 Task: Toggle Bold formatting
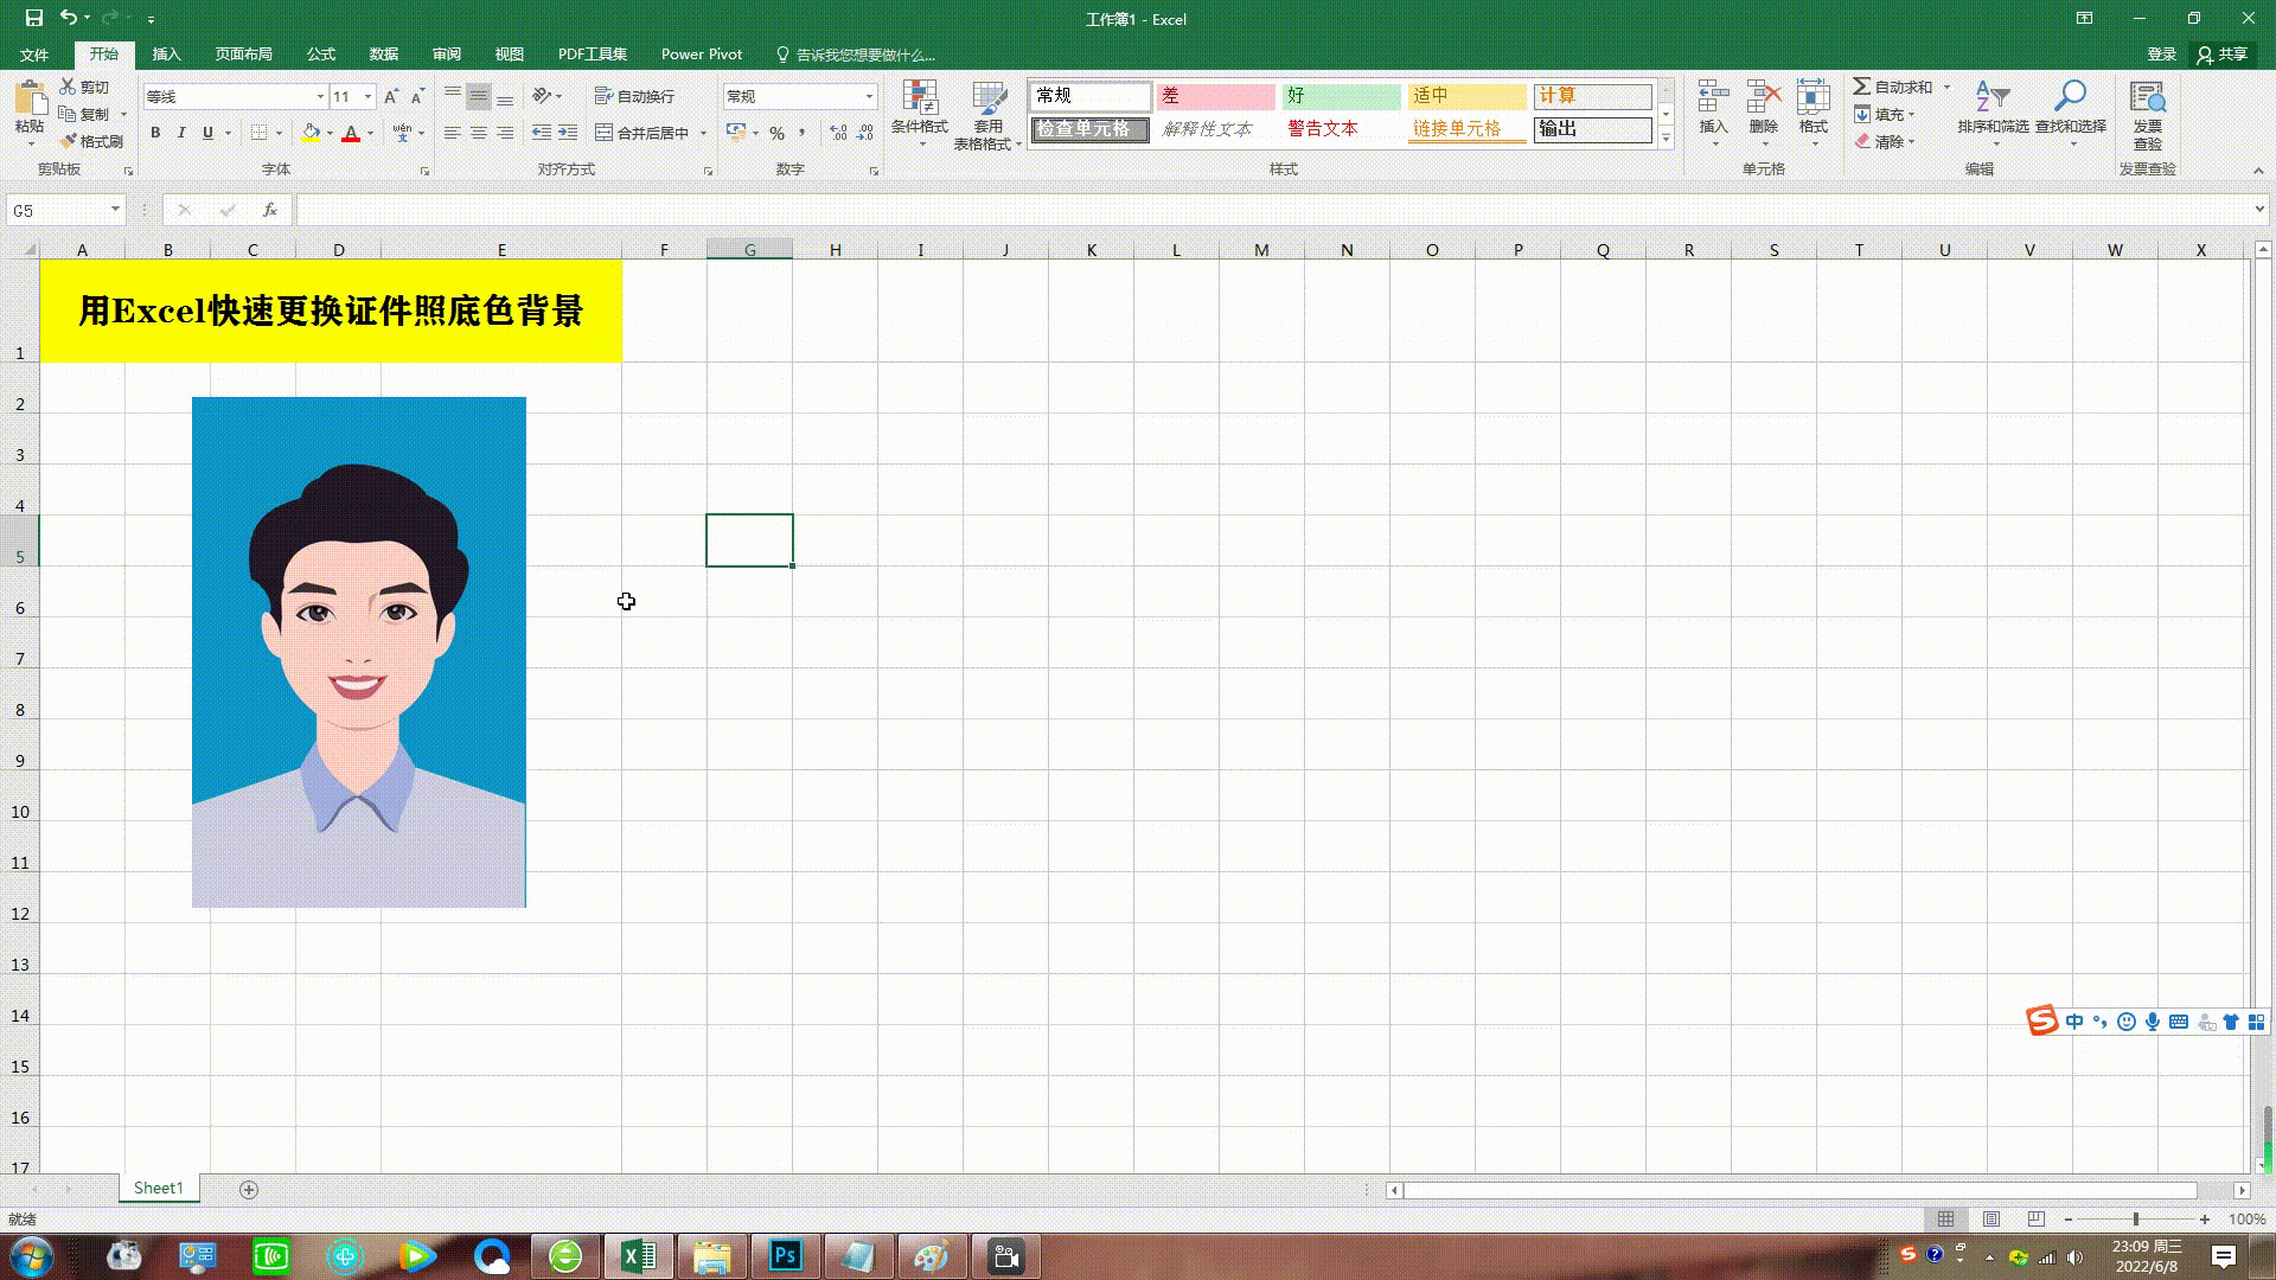click(155, 133)
